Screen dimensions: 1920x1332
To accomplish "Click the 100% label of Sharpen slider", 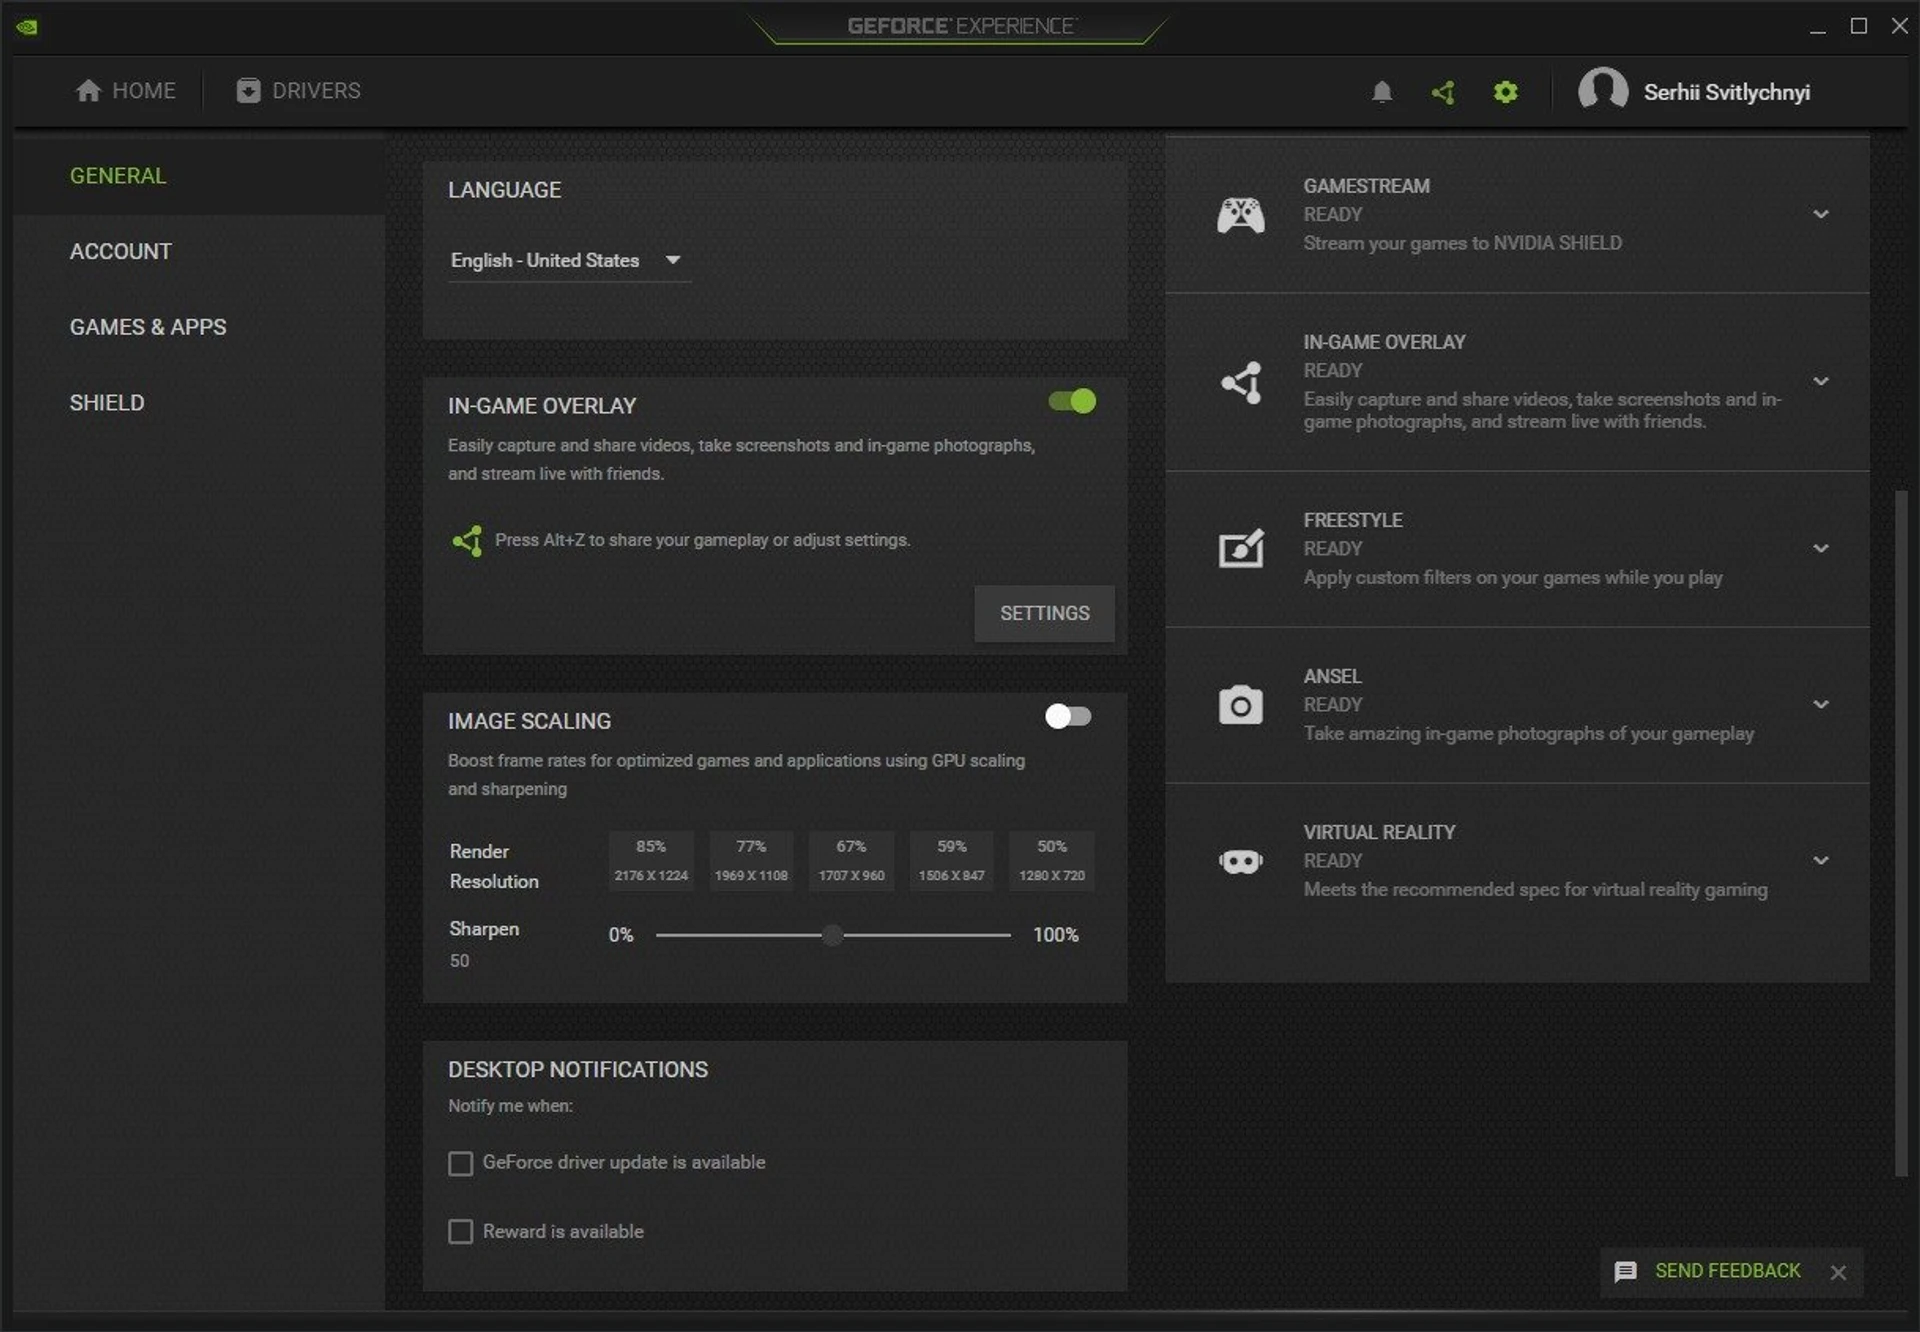I will [1055, 935].
